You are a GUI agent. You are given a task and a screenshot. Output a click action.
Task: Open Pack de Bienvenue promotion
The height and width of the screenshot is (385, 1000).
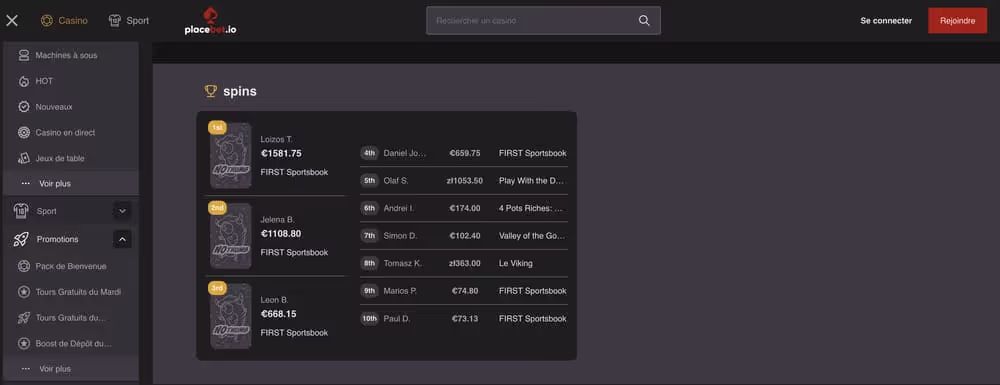[71, 266]
